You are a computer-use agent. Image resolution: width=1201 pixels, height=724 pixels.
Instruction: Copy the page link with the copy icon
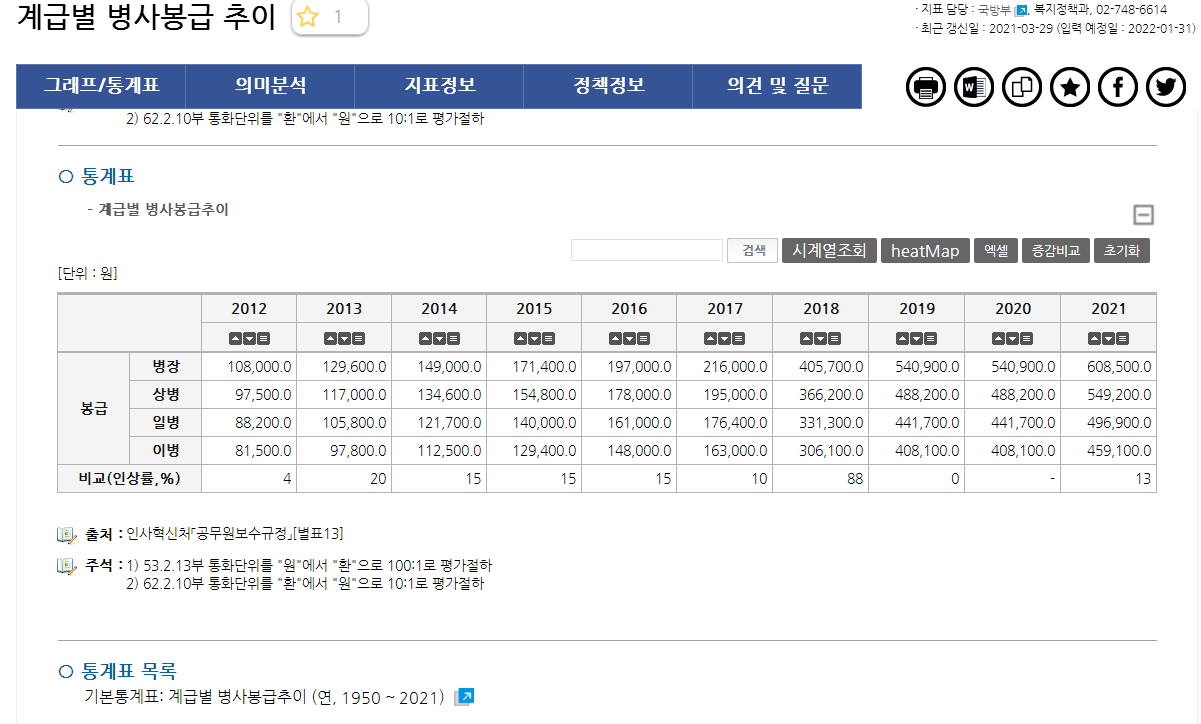(x=1022, y=88)
